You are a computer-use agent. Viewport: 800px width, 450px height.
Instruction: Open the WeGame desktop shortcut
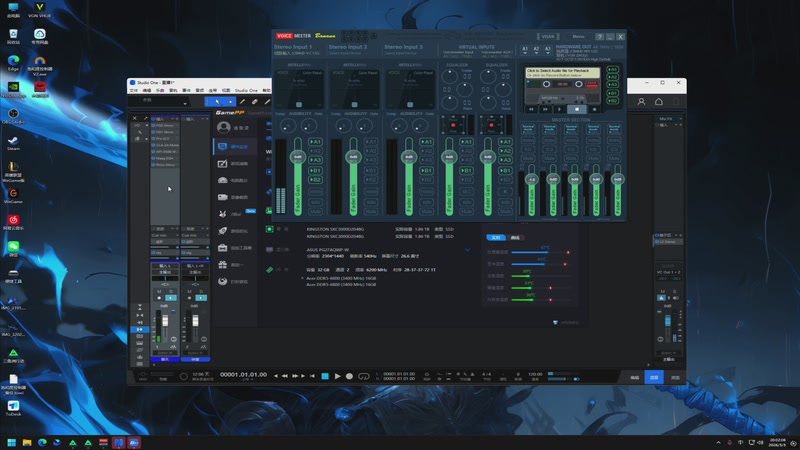(13, 196)
